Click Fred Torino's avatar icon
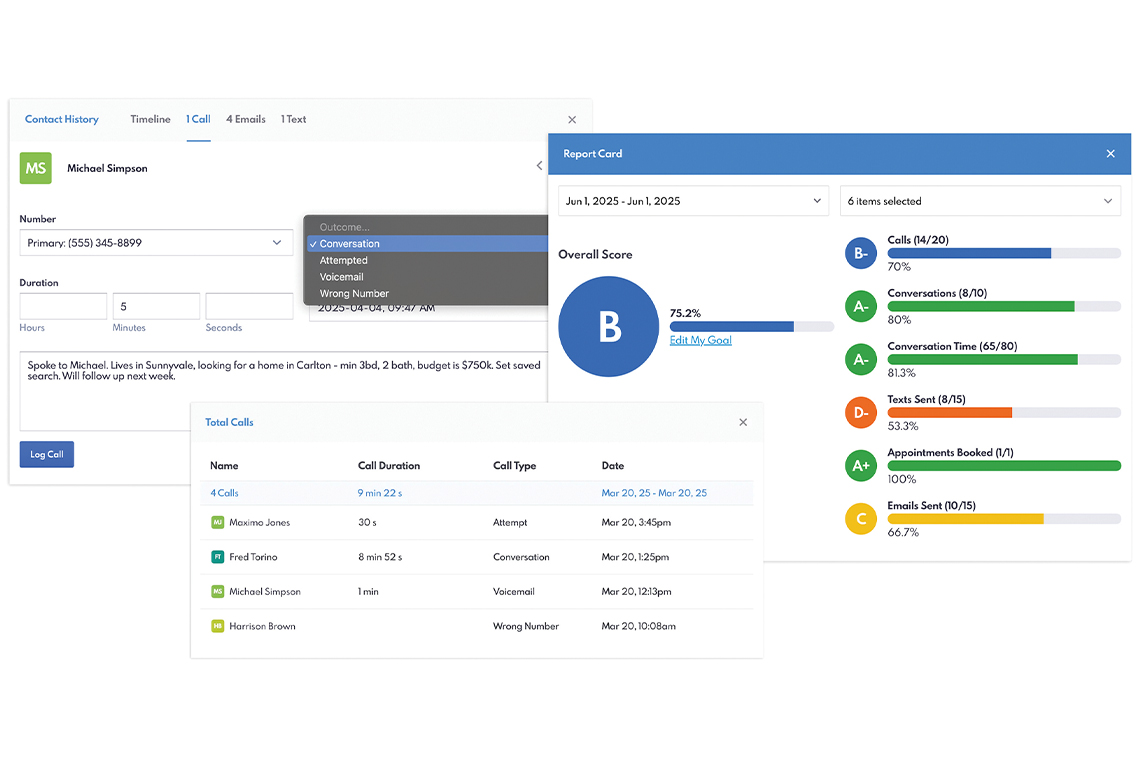Viewport: 1140px width, 758px height. pos(217,557)
